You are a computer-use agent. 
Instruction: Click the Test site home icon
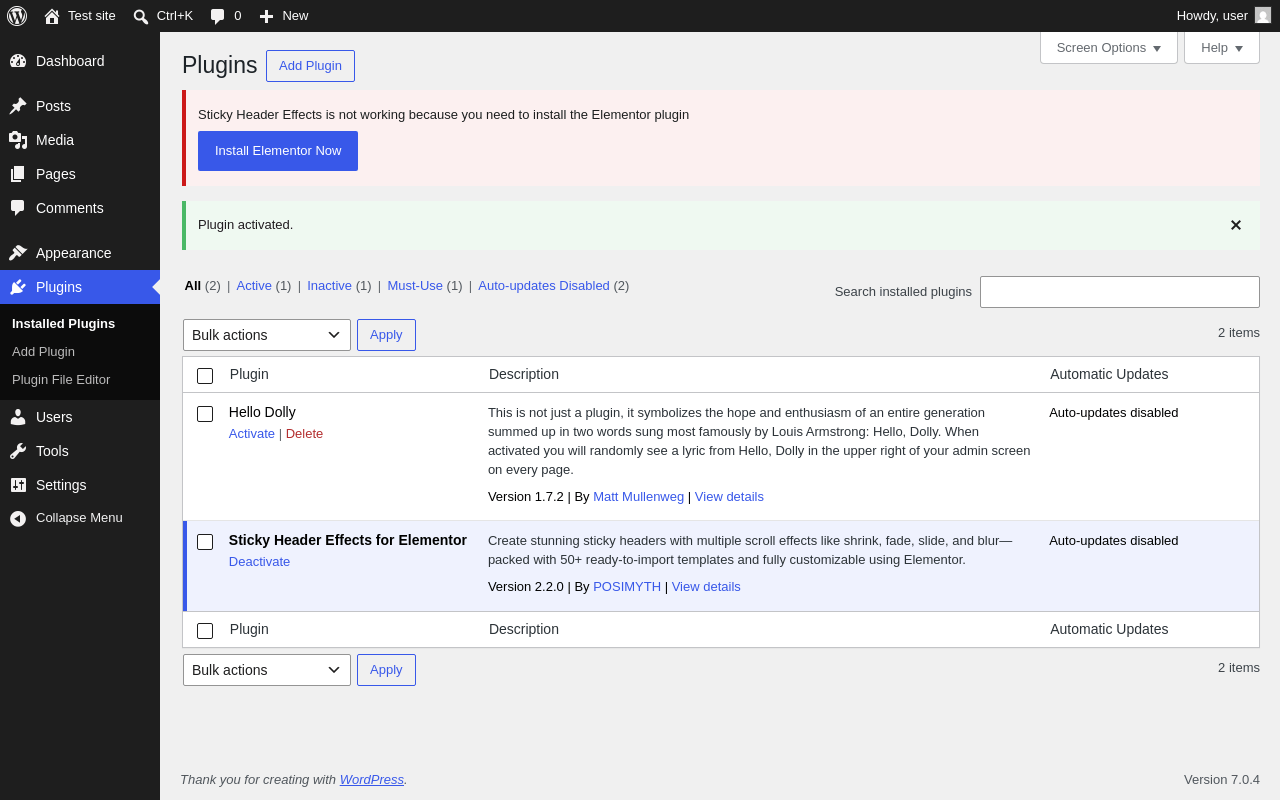tap(52, 16)
